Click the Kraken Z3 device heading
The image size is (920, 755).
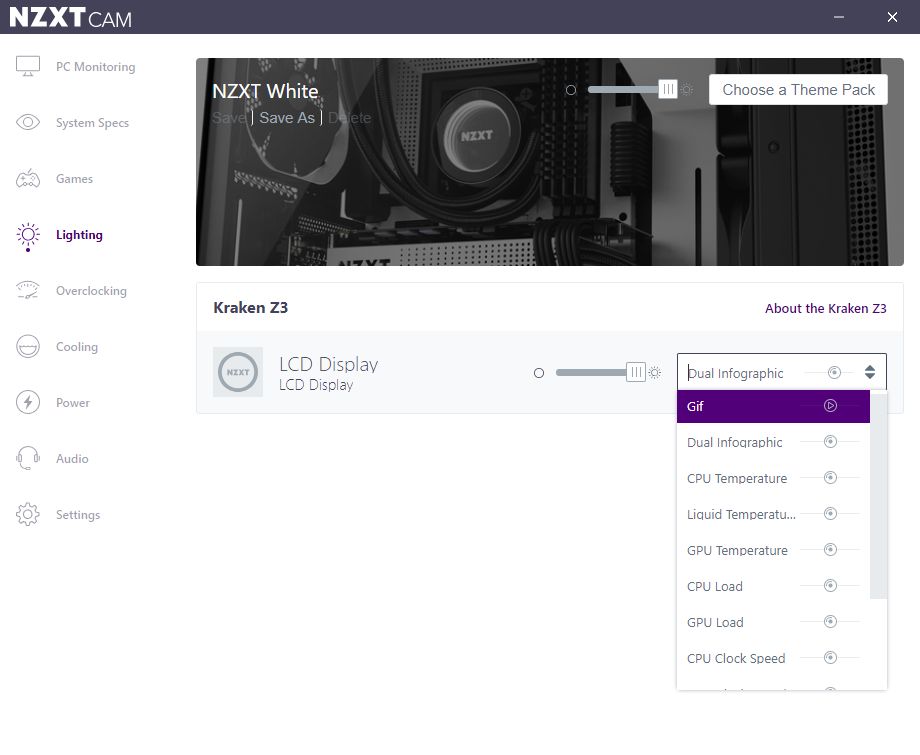(251, 308)
